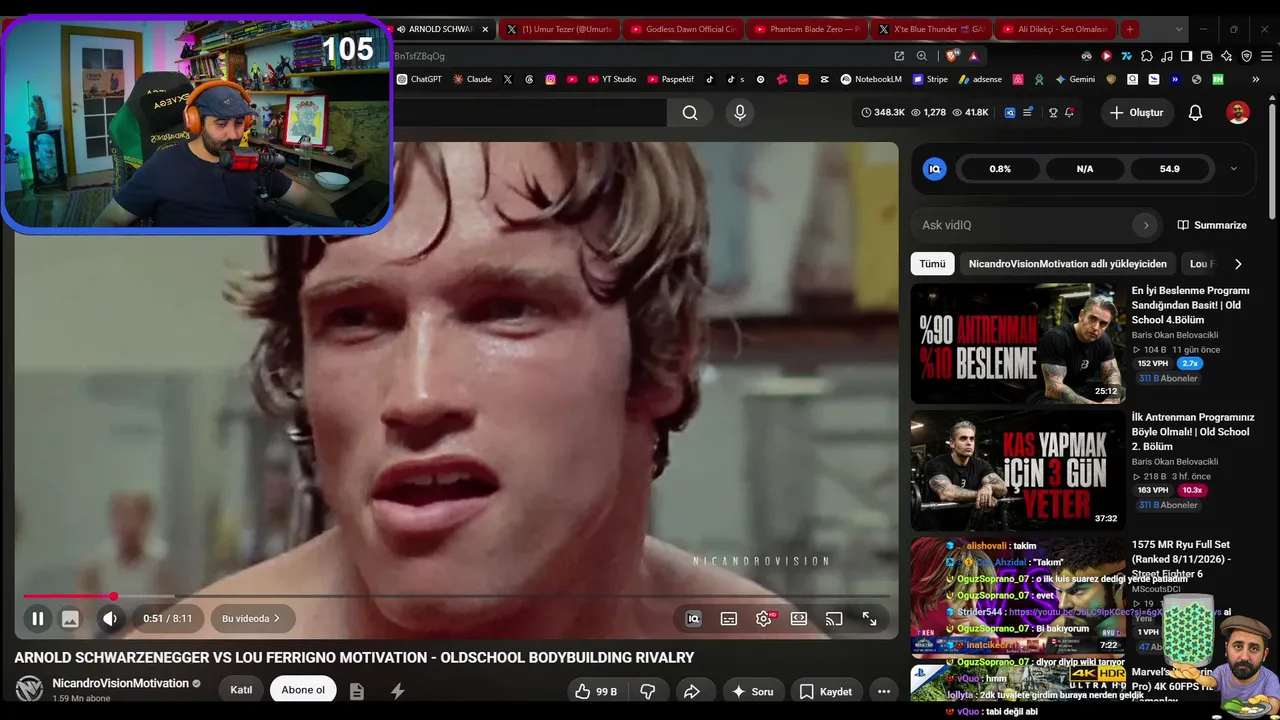Open the ChatGPT bookmark

(x=419, y=79)
